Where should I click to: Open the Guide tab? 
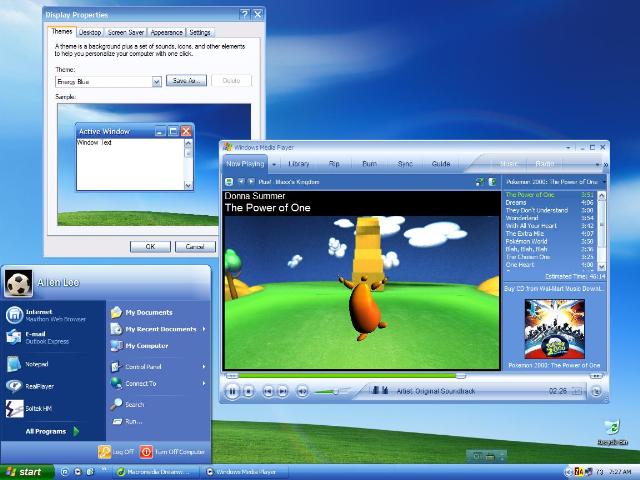(x=441, y=164)
